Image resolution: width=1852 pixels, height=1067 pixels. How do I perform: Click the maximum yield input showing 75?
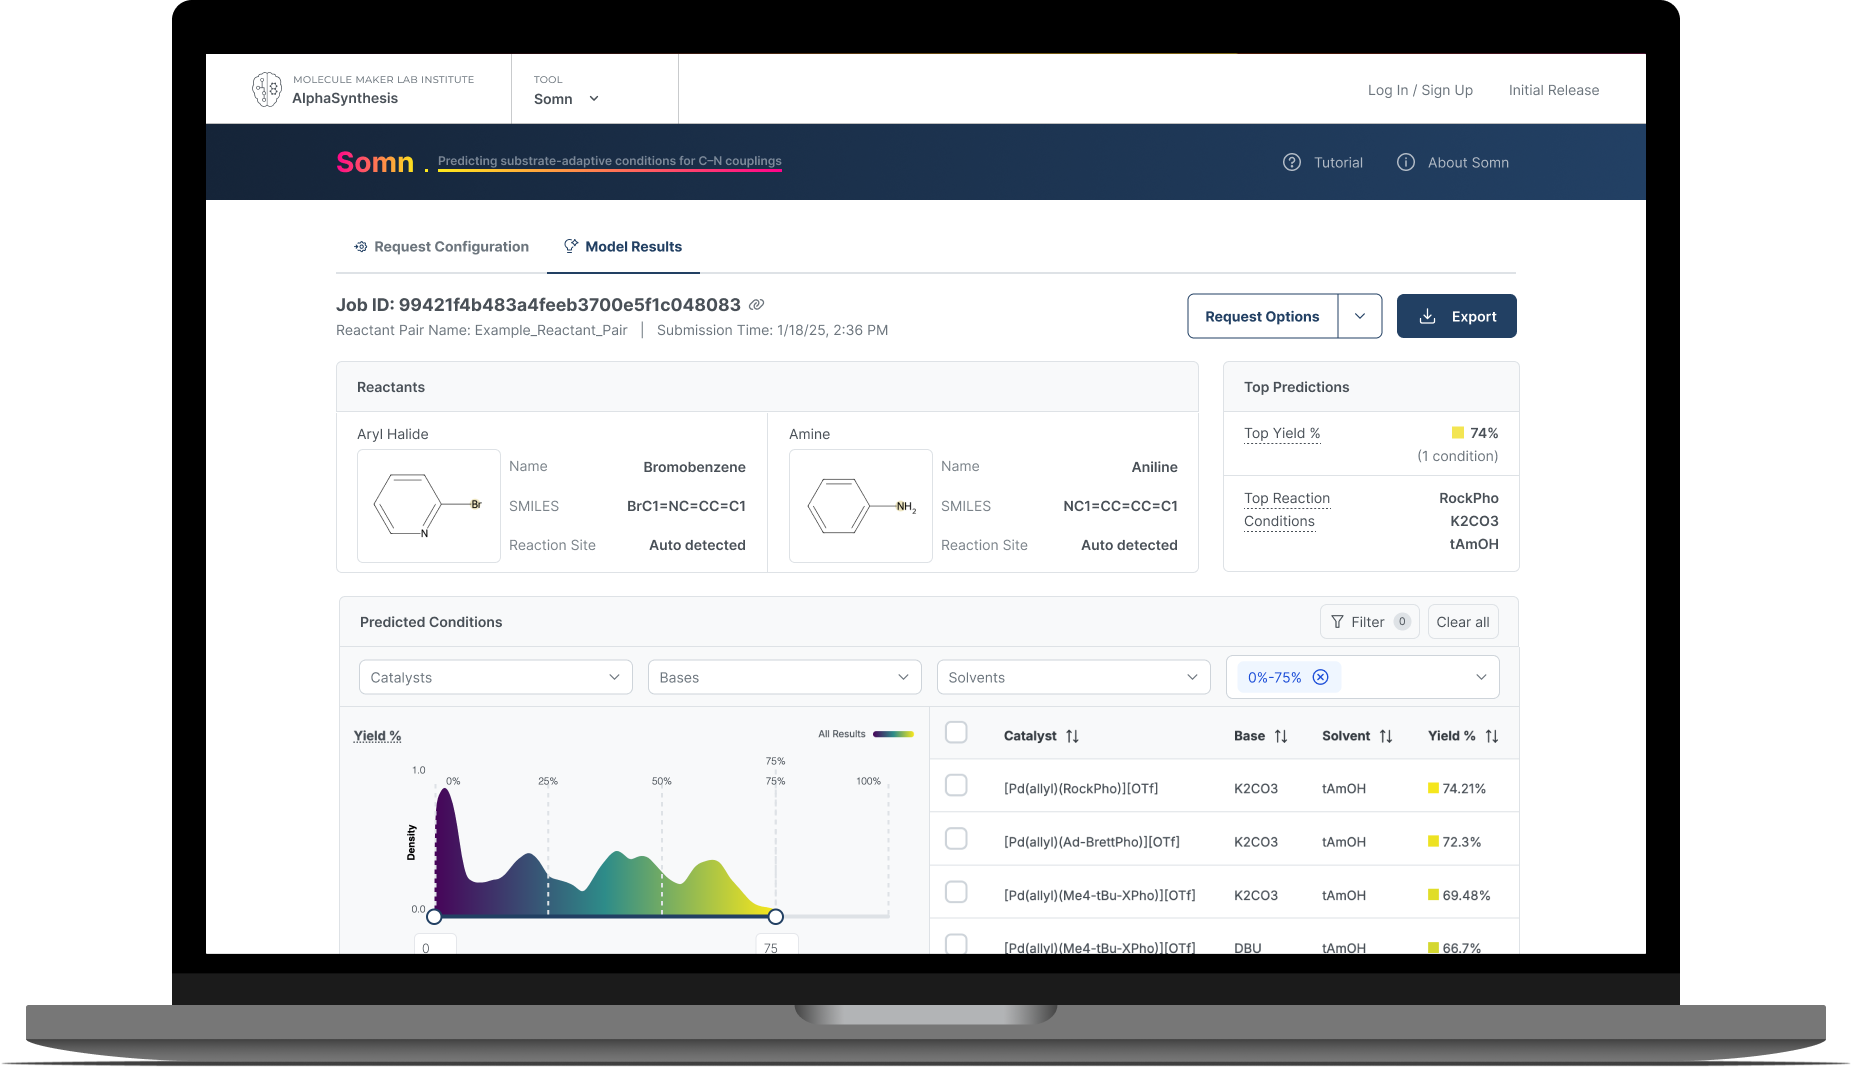pos(777,944)
